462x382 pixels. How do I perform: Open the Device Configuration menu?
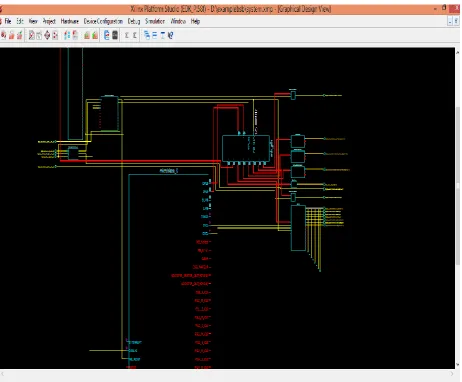point(103,21)
